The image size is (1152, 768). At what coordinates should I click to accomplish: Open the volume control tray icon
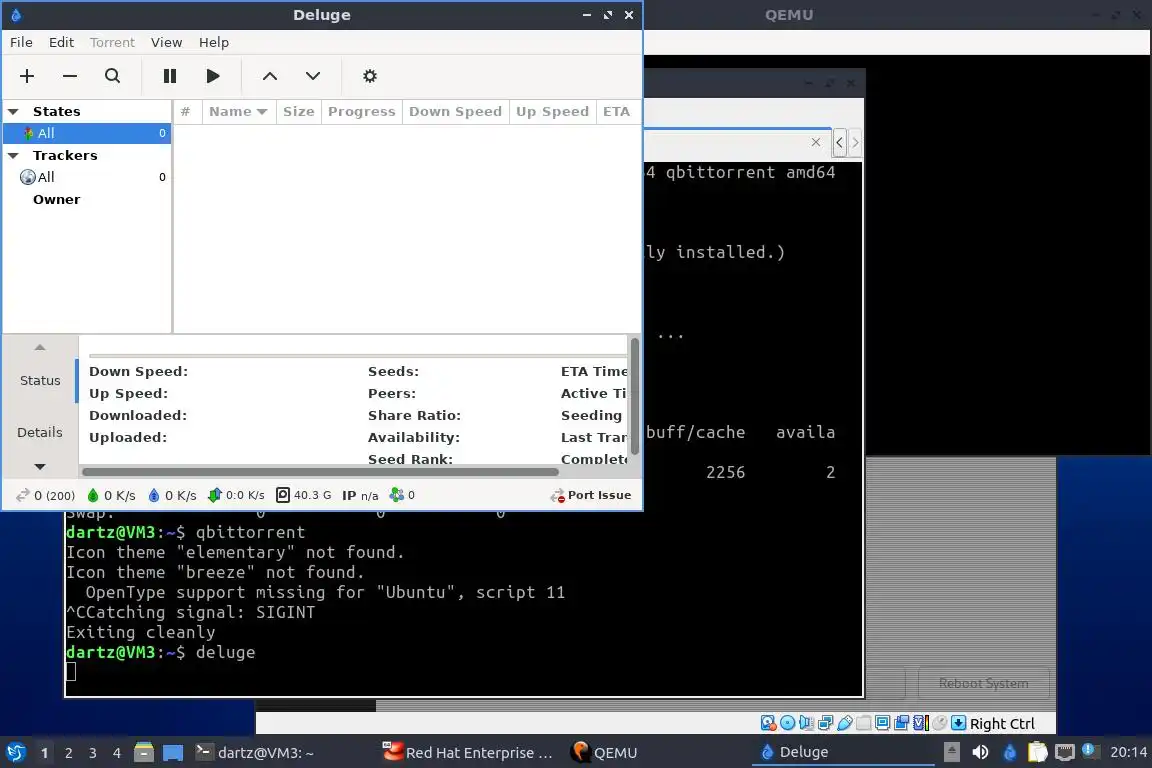click(980, 752)
